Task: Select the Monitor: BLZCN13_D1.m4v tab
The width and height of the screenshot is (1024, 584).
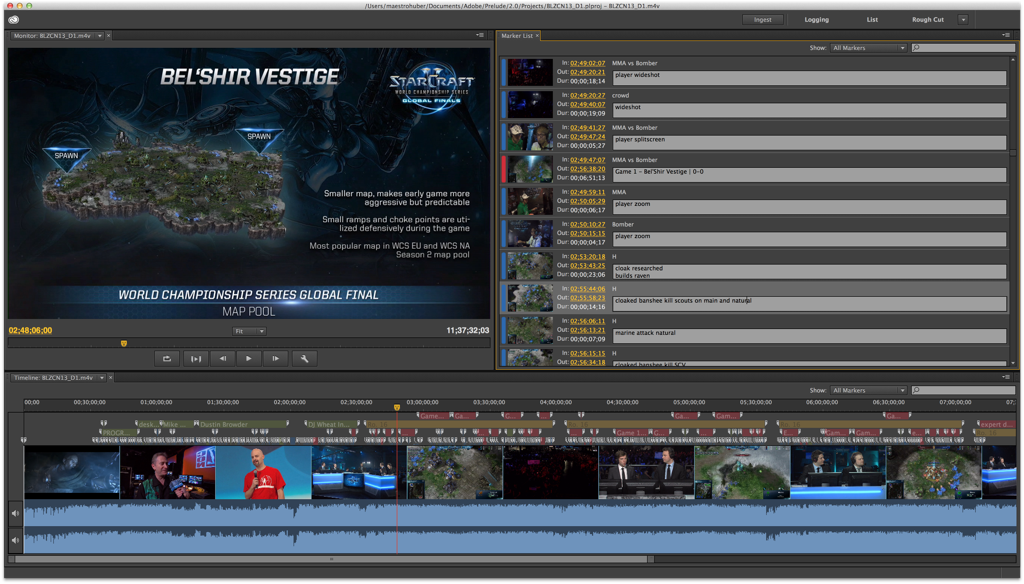Action: click(x=52, y=36)
